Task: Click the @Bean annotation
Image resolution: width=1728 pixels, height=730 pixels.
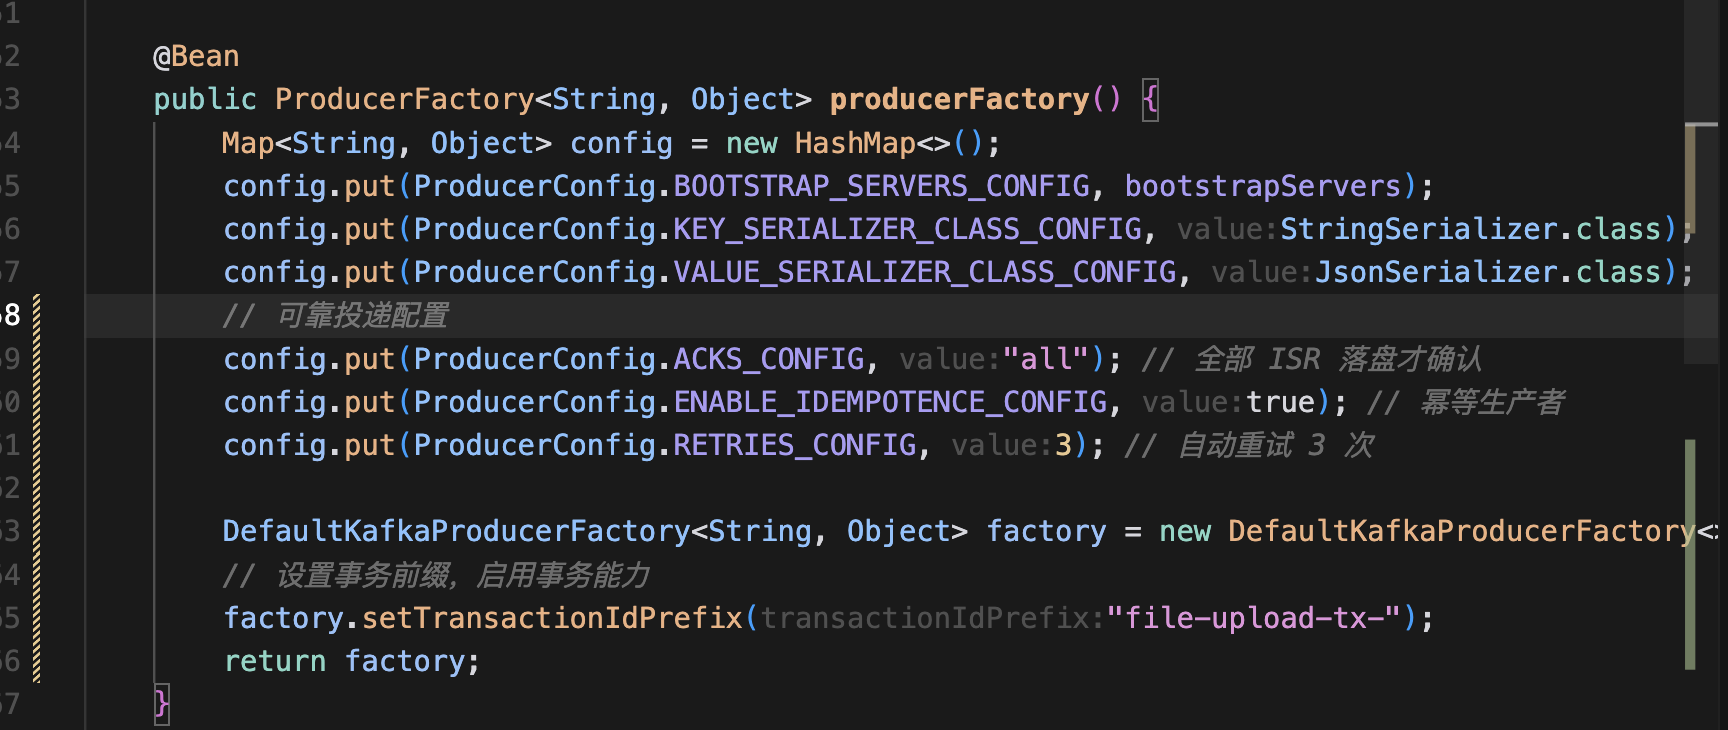Action: click(196, 56)
